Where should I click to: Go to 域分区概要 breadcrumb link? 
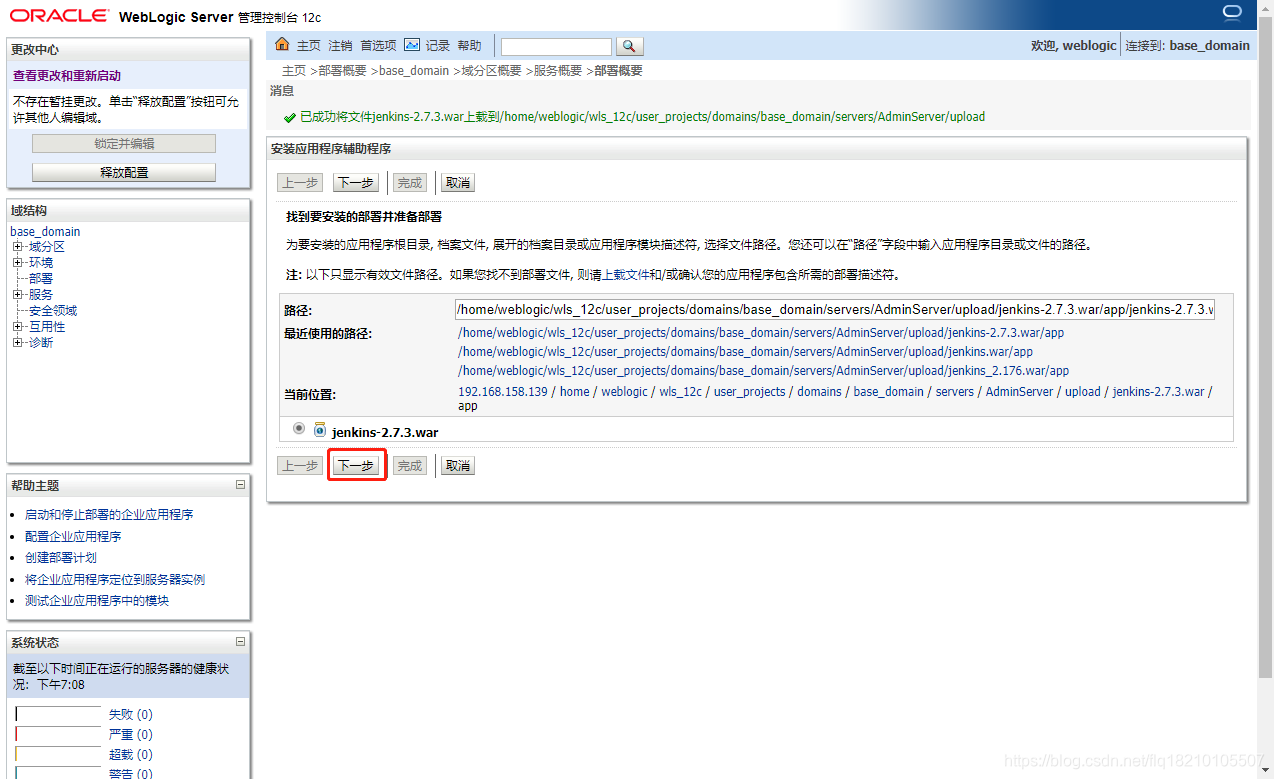point(491,71)
